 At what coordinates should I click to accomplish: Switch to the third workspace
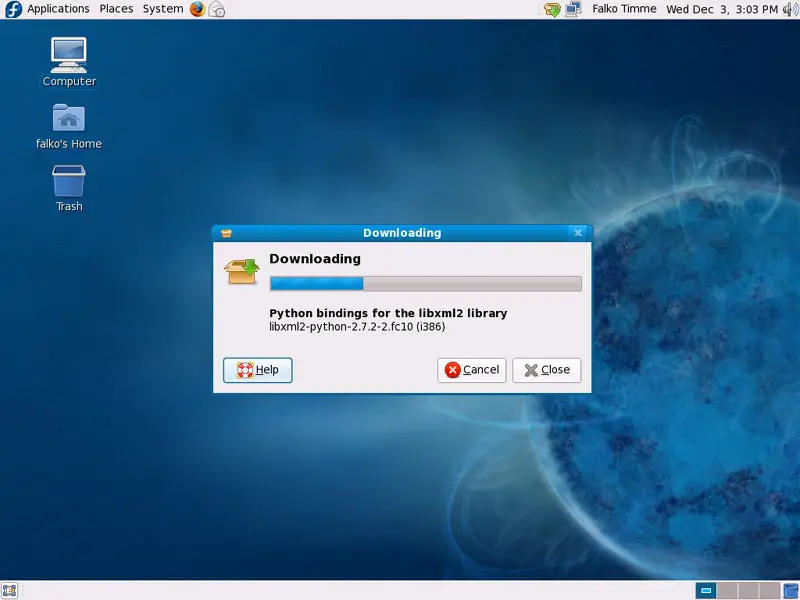748,591
